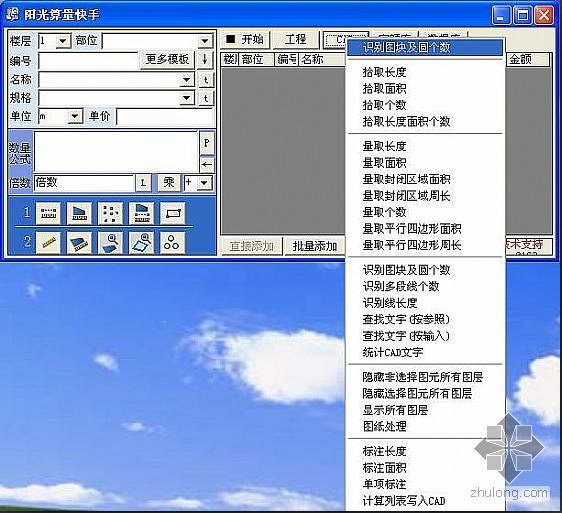The height and width of the screenshot is (513, 562).
Task: Click the 乘 button
Action: click(x=169, y=183)
